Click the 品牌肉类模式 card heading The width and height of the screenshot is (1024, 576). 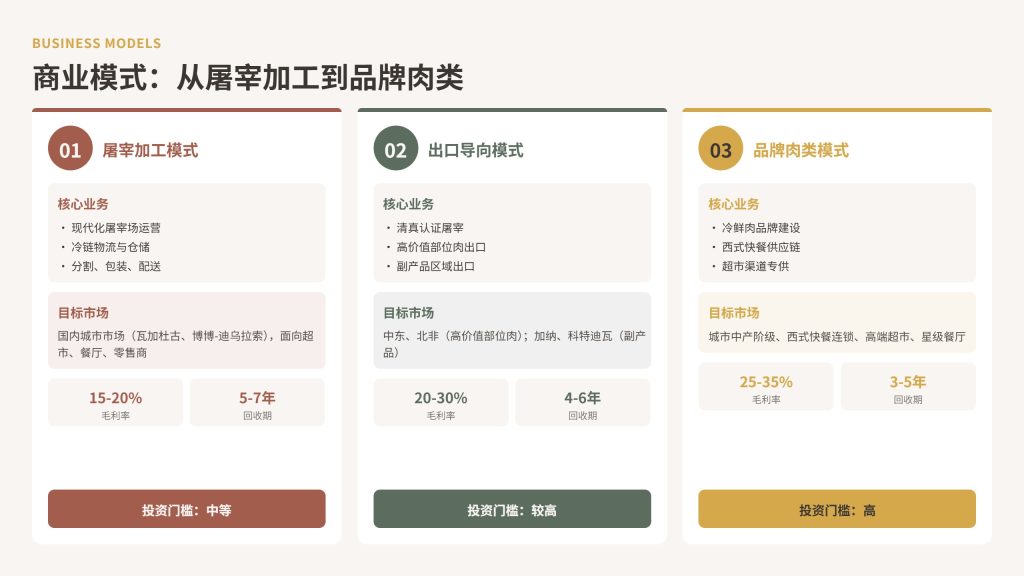click(x=801, y=150)
